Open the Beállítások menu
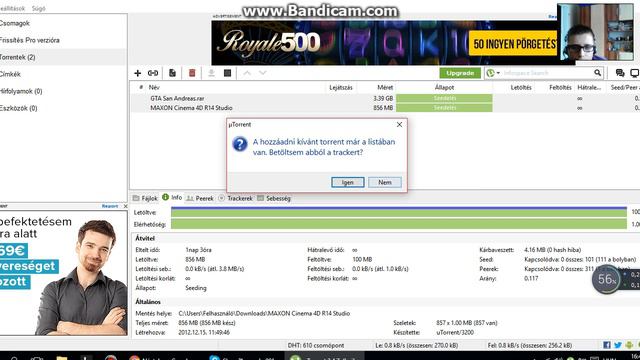 (x=12, y=8)
